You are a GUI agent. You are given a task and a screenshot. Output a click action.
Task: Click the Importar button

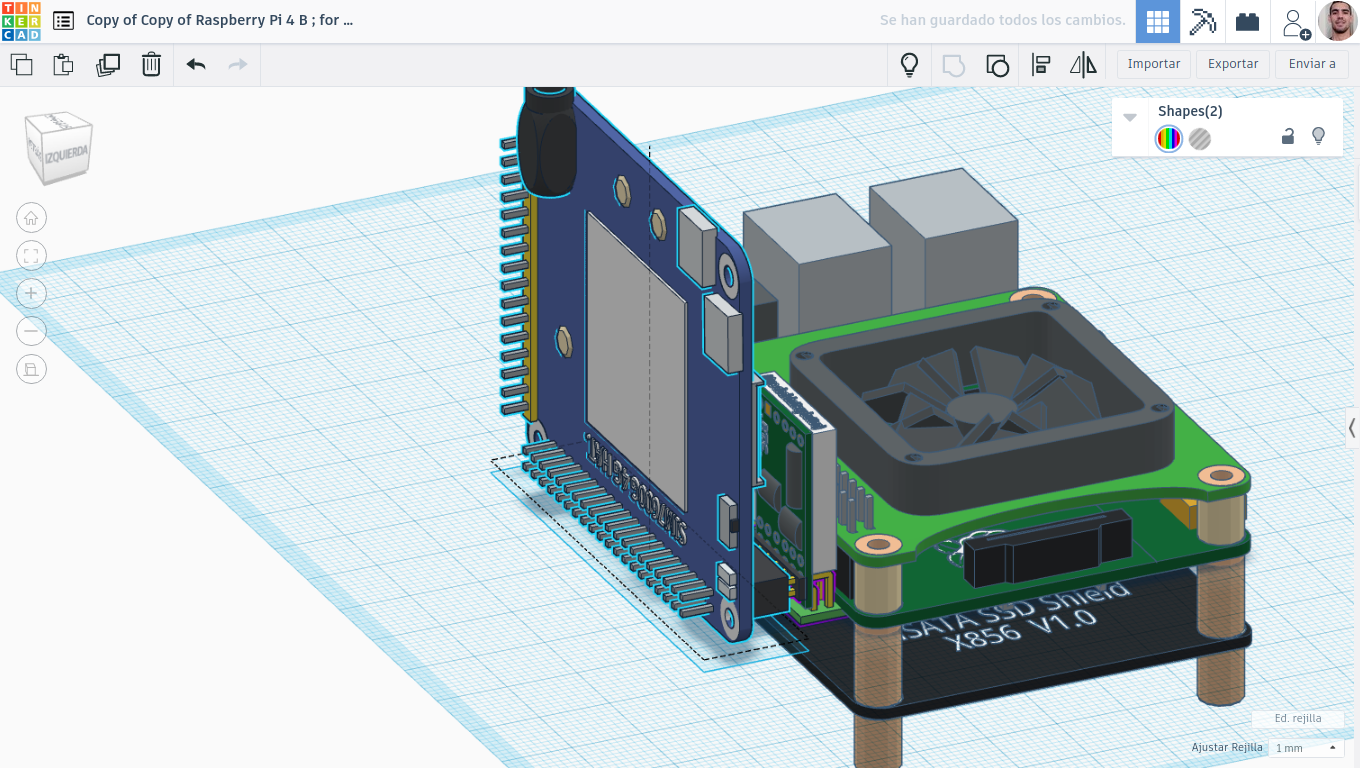point(1154,64)
